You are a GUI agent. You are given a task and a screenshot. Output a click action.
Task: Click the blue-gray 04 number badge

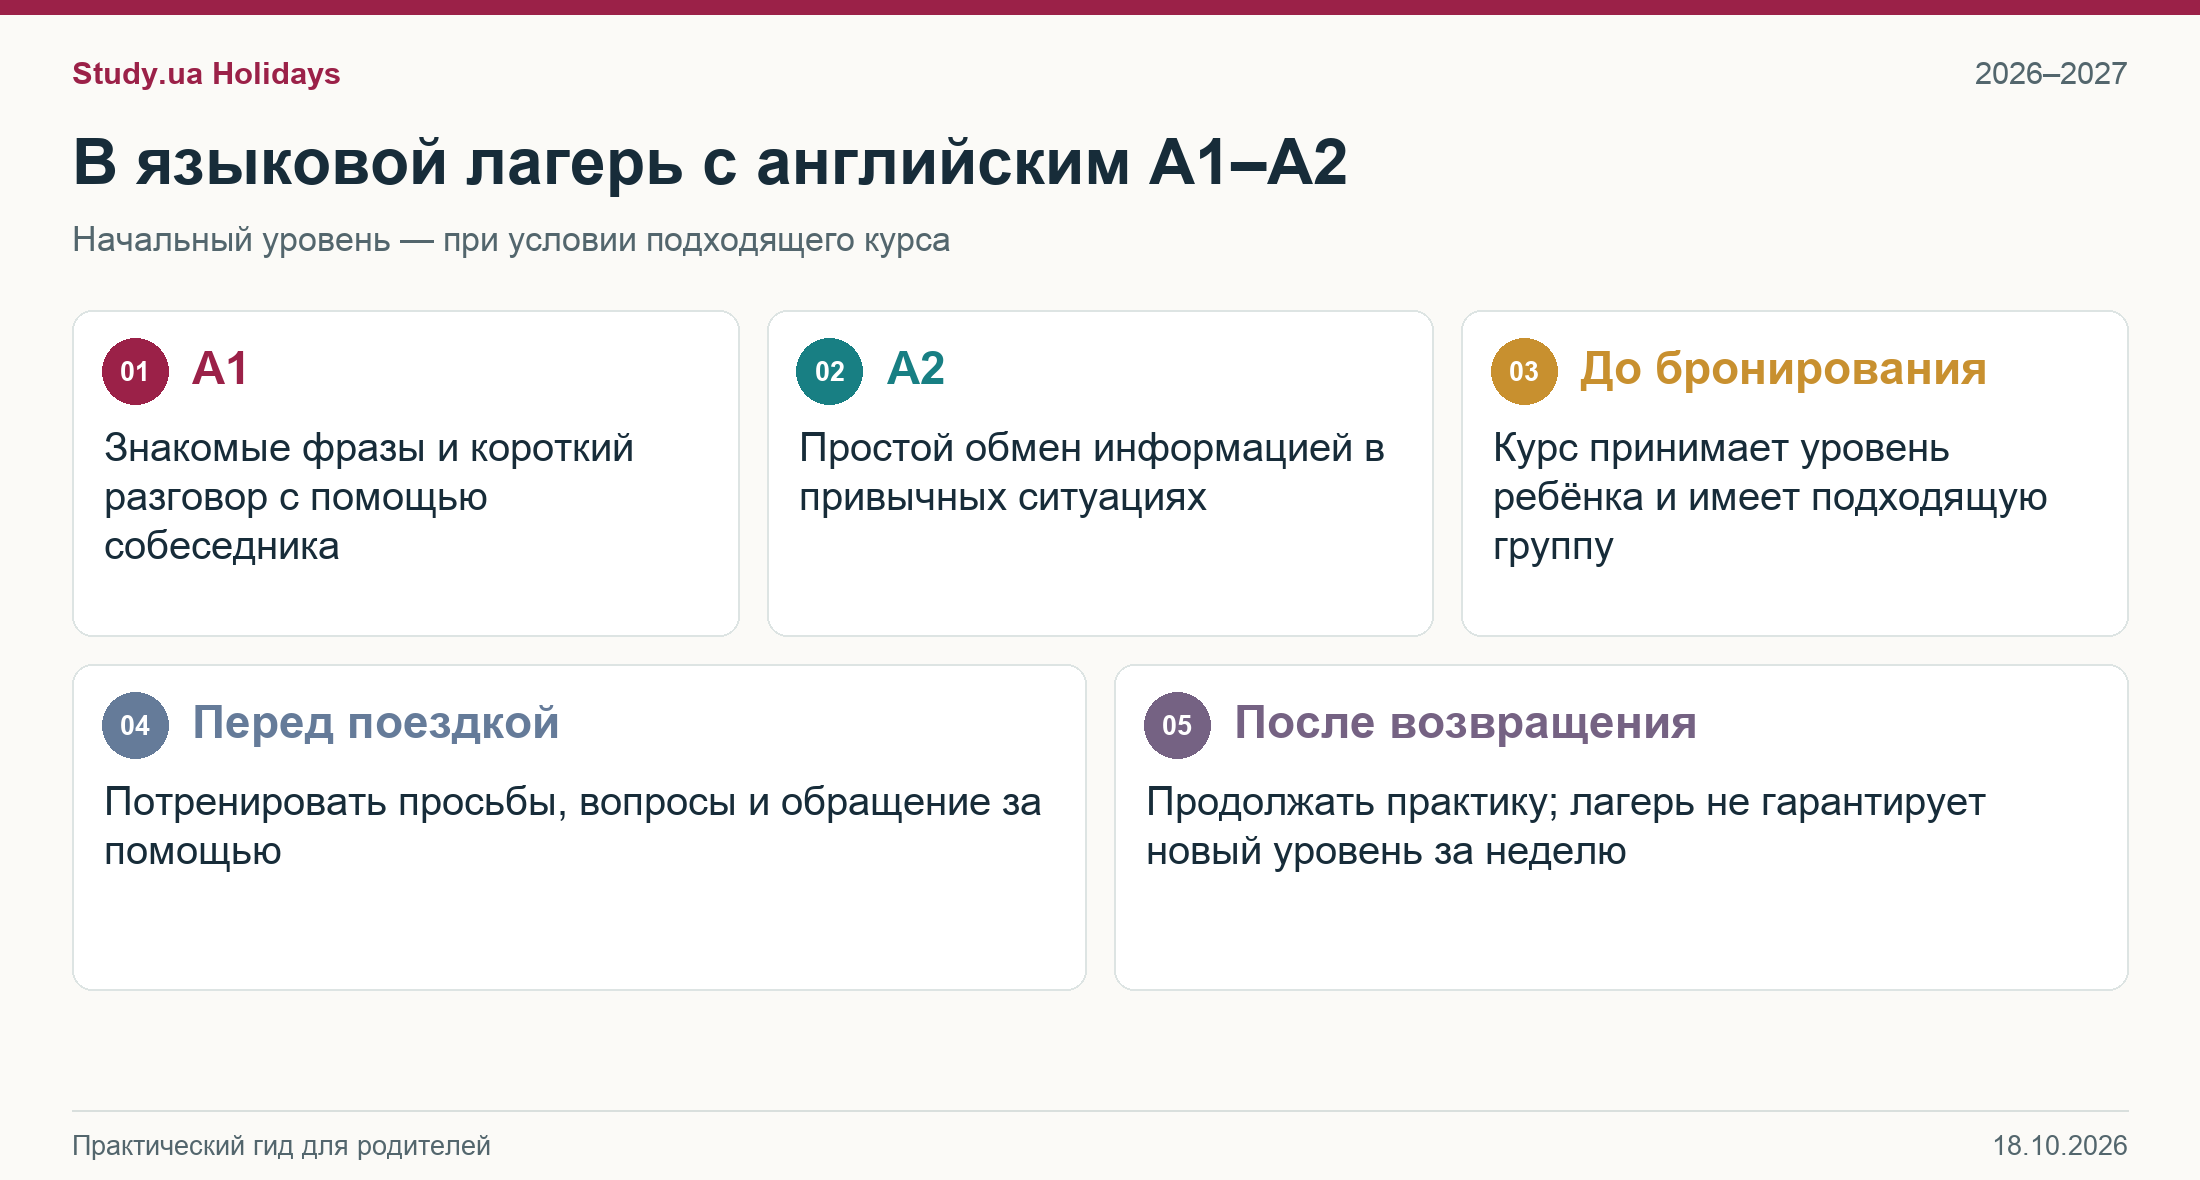click(x=135, y=725)
